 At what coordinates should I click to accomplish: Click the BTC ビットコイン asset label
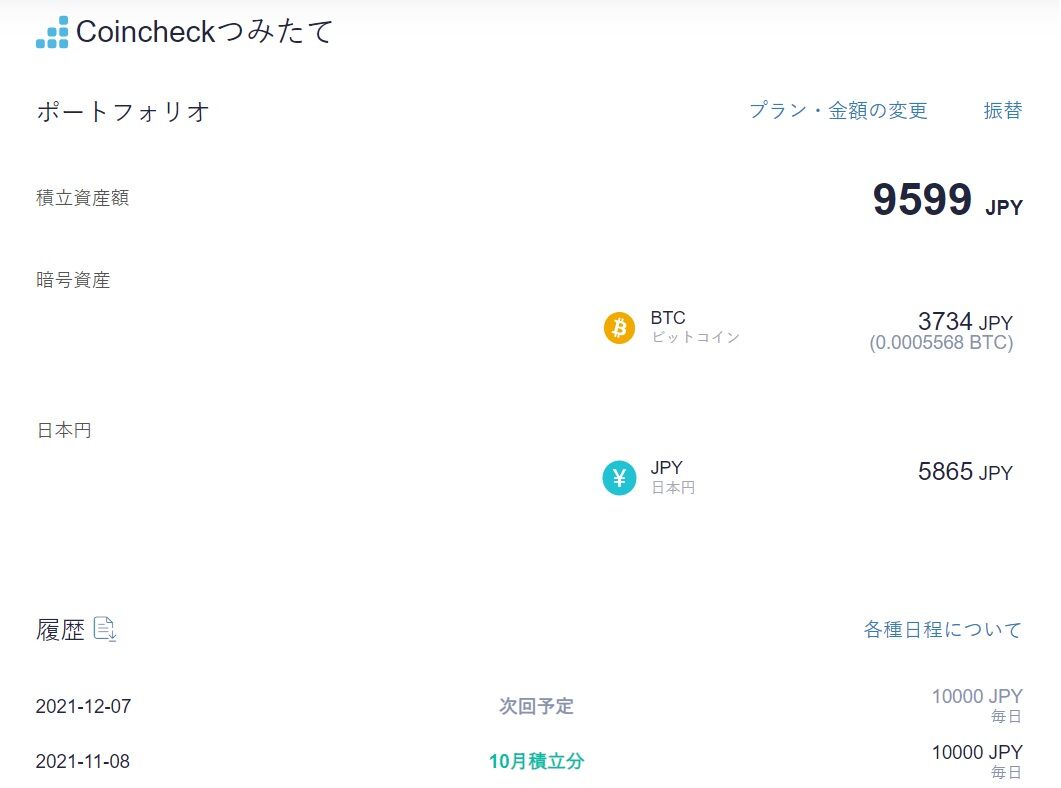pyautogui.click(x=694, y=327)
